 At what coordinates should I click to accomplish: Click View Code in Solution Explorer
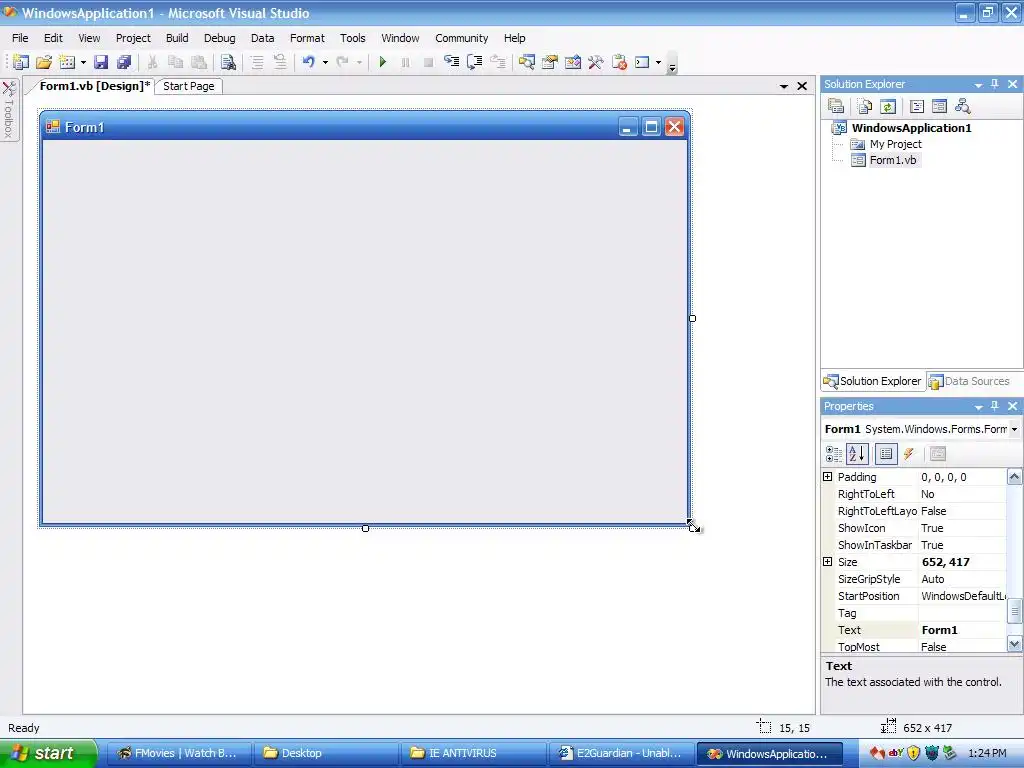point(917,106)
